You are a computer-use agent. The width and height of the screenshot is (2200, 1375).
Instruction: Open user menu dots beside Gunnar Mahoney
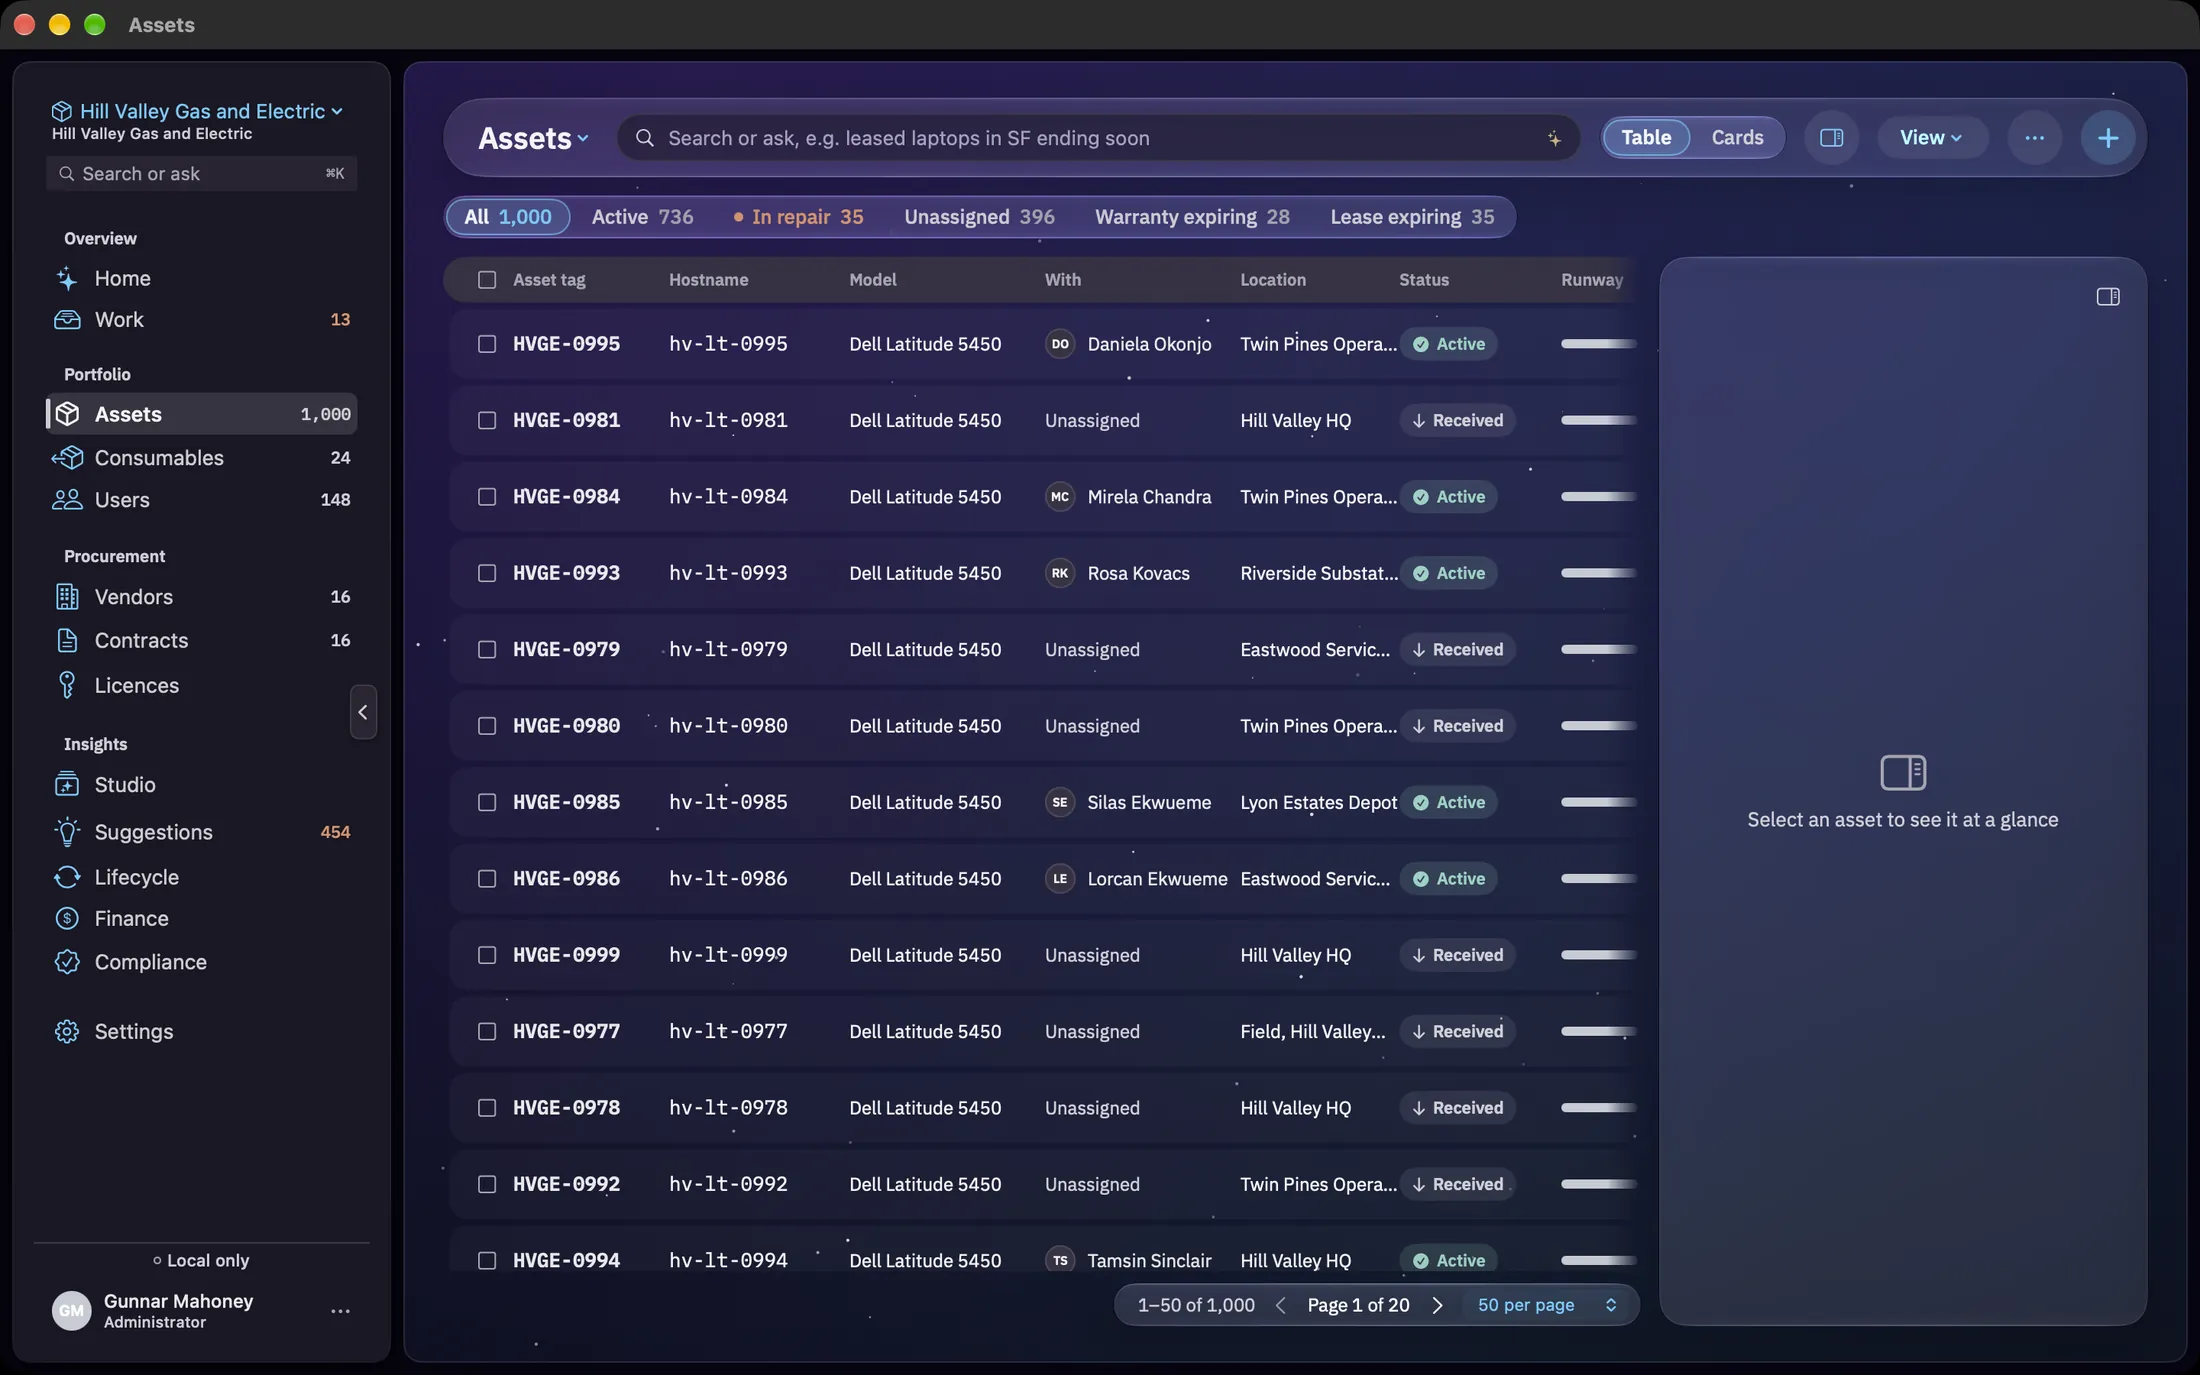pos(340,1311)
